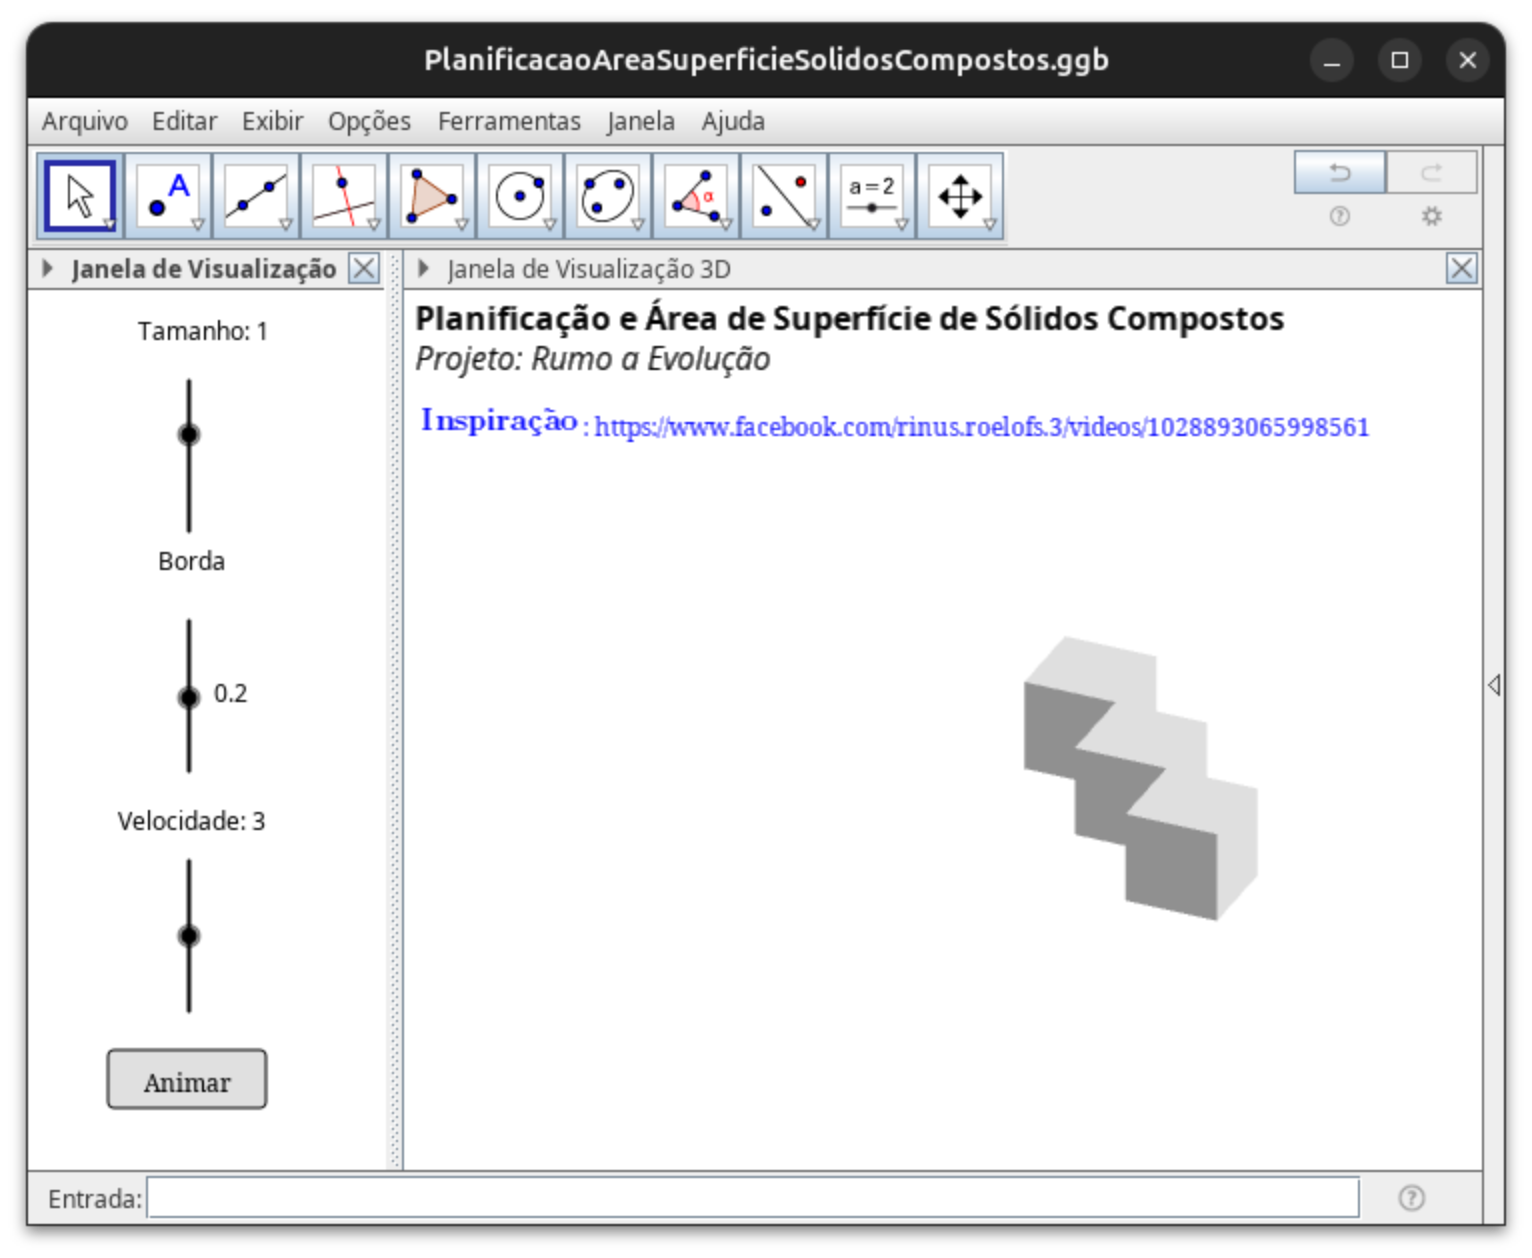Click the Entrada input field
The image size is (1532, 1258).
click(x=752, y=1198)
